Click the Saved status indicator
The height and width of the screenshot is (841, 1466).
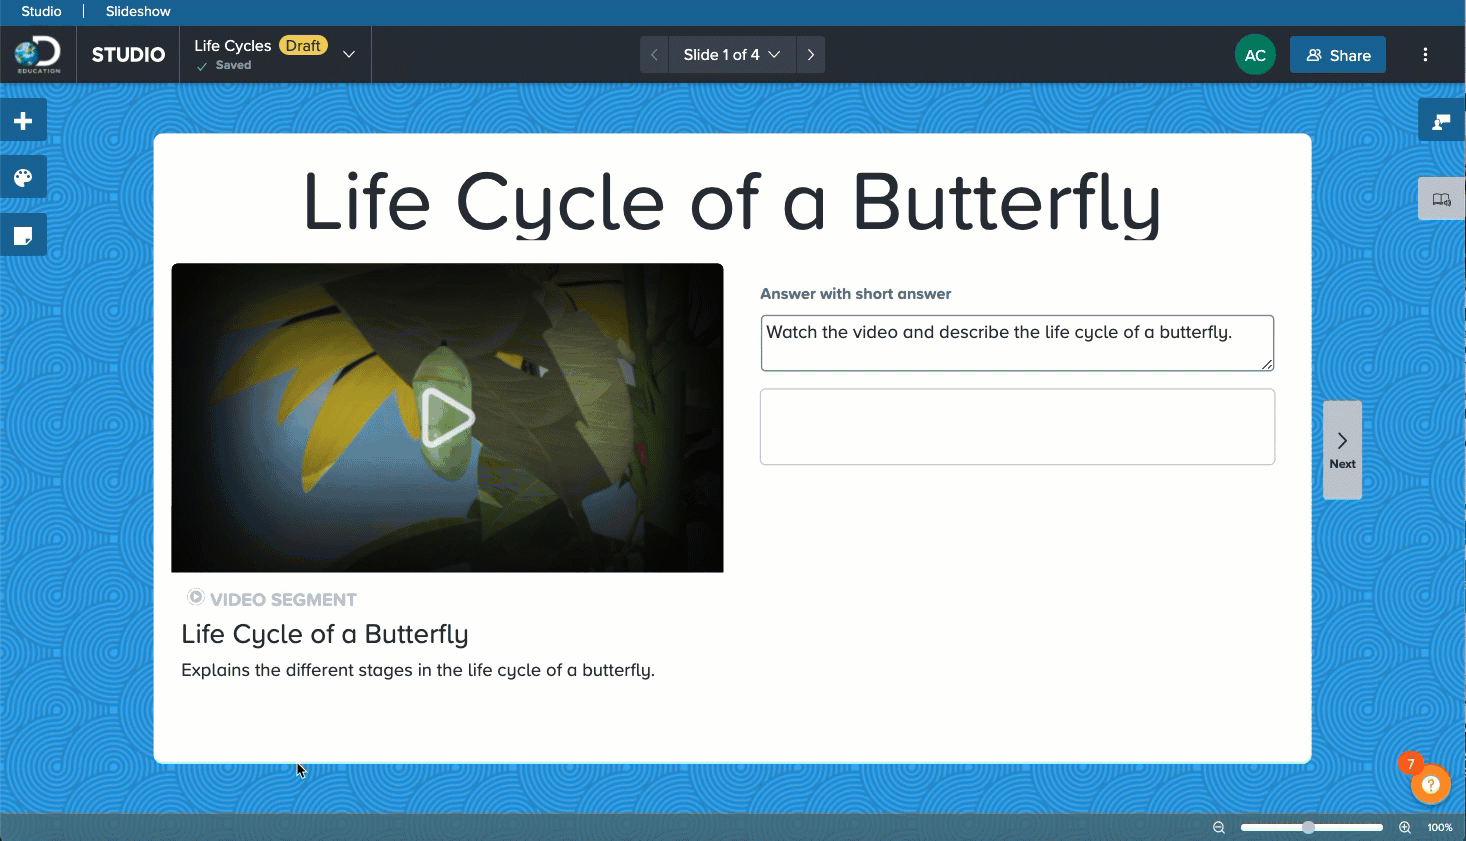pyautogui.click(x=225, y=65)
